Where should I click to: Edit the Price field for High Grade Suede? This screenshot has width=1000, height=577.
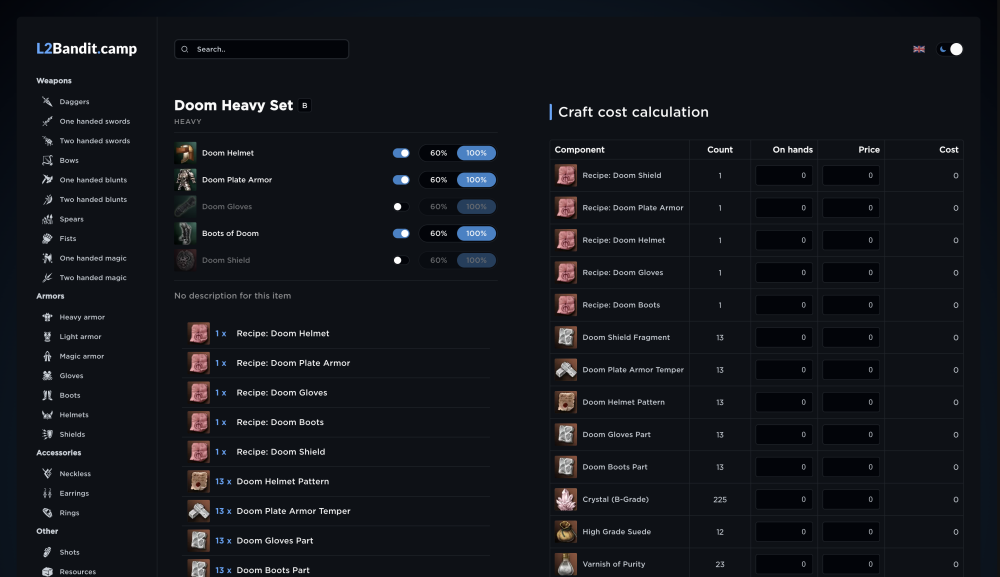click(850, 532)
